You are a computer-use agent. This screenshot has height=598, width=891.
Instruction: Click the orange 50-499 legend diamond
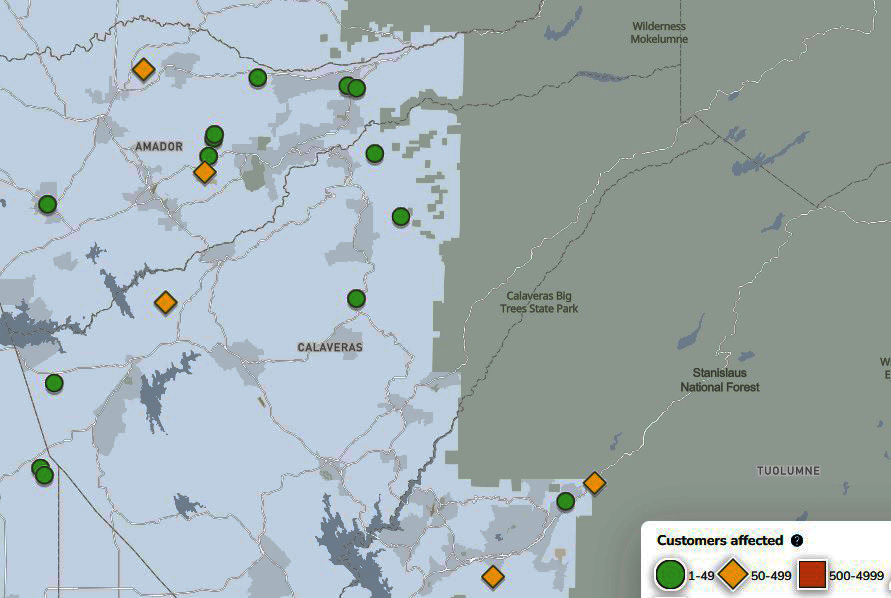click(733, 576)
